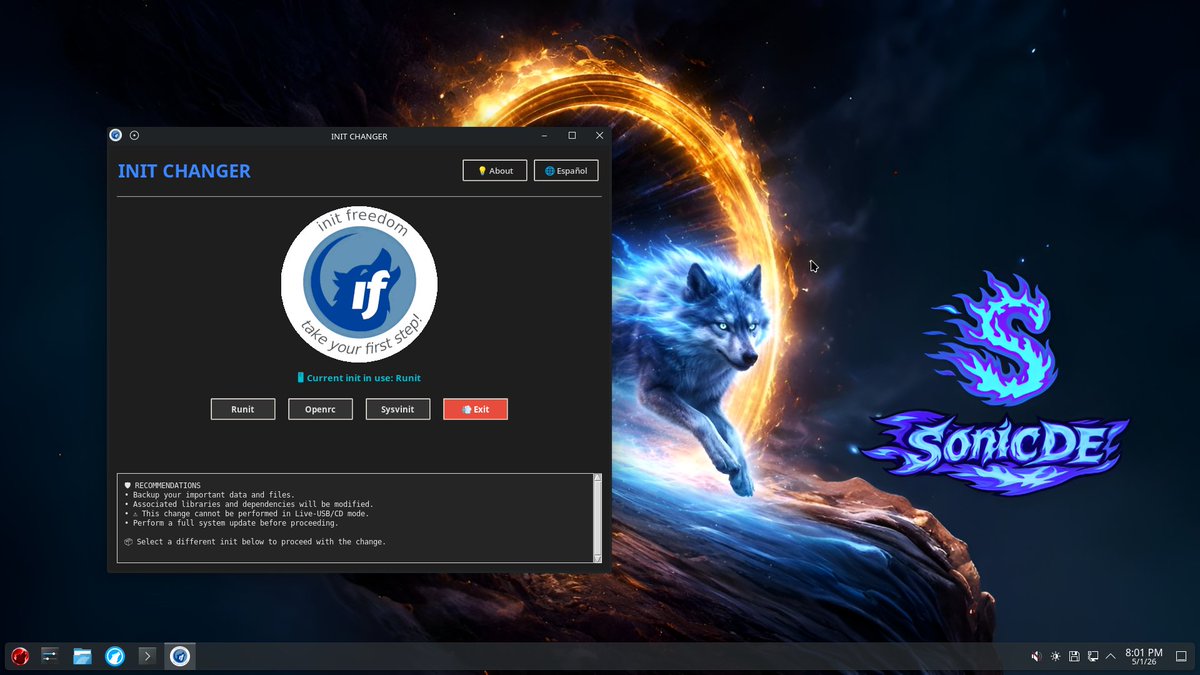Screen dimensions: 1200x675
Task: Click the 'Current init in use: Runit' label
Action: click(x=359, y=378)
